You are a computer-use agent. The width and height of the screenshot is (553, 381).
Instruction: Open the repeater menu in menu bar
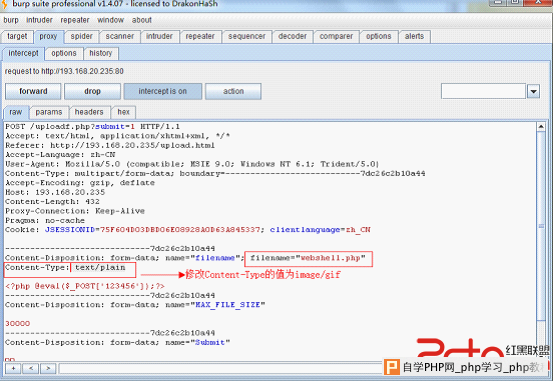(x=75, y=20)
